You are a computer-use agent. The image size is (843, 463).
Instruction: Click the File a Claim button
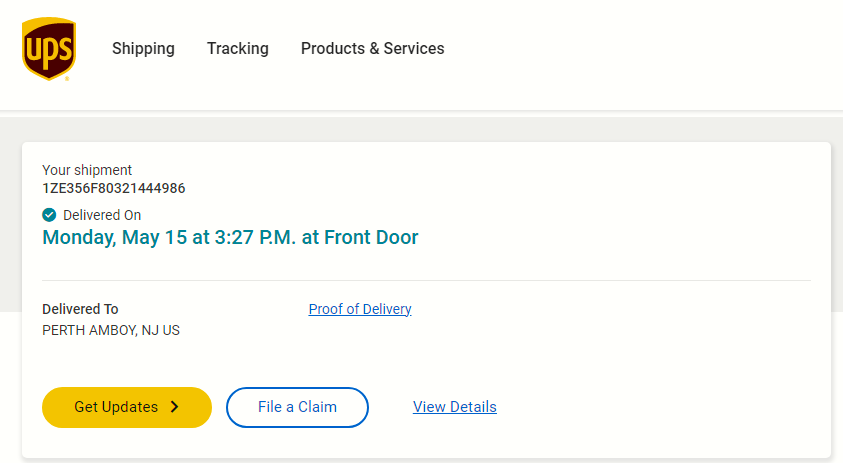click(297, 407)
